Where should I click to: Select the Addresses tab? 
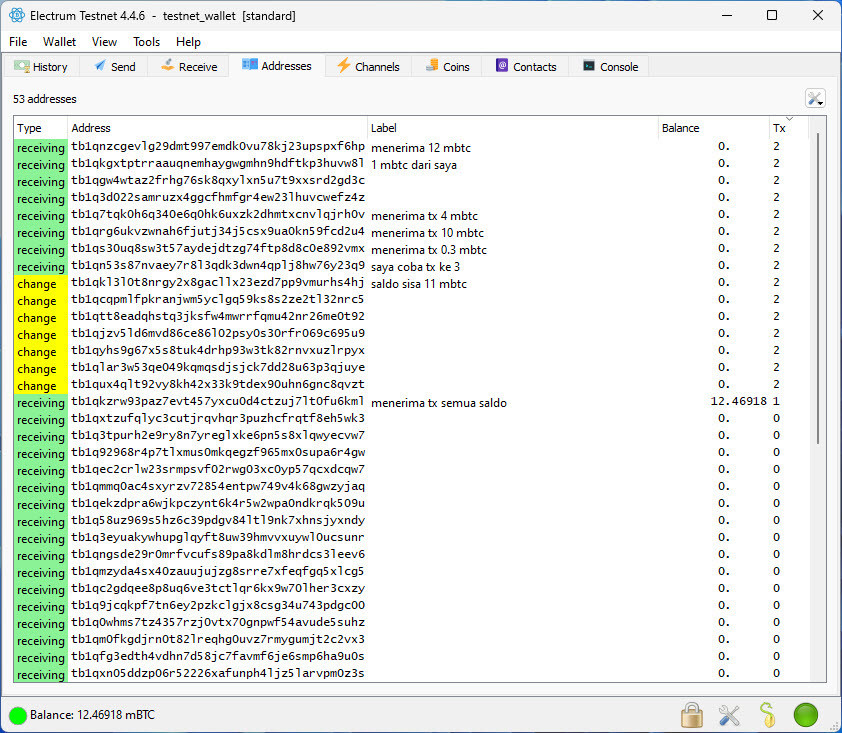point(277,66)
